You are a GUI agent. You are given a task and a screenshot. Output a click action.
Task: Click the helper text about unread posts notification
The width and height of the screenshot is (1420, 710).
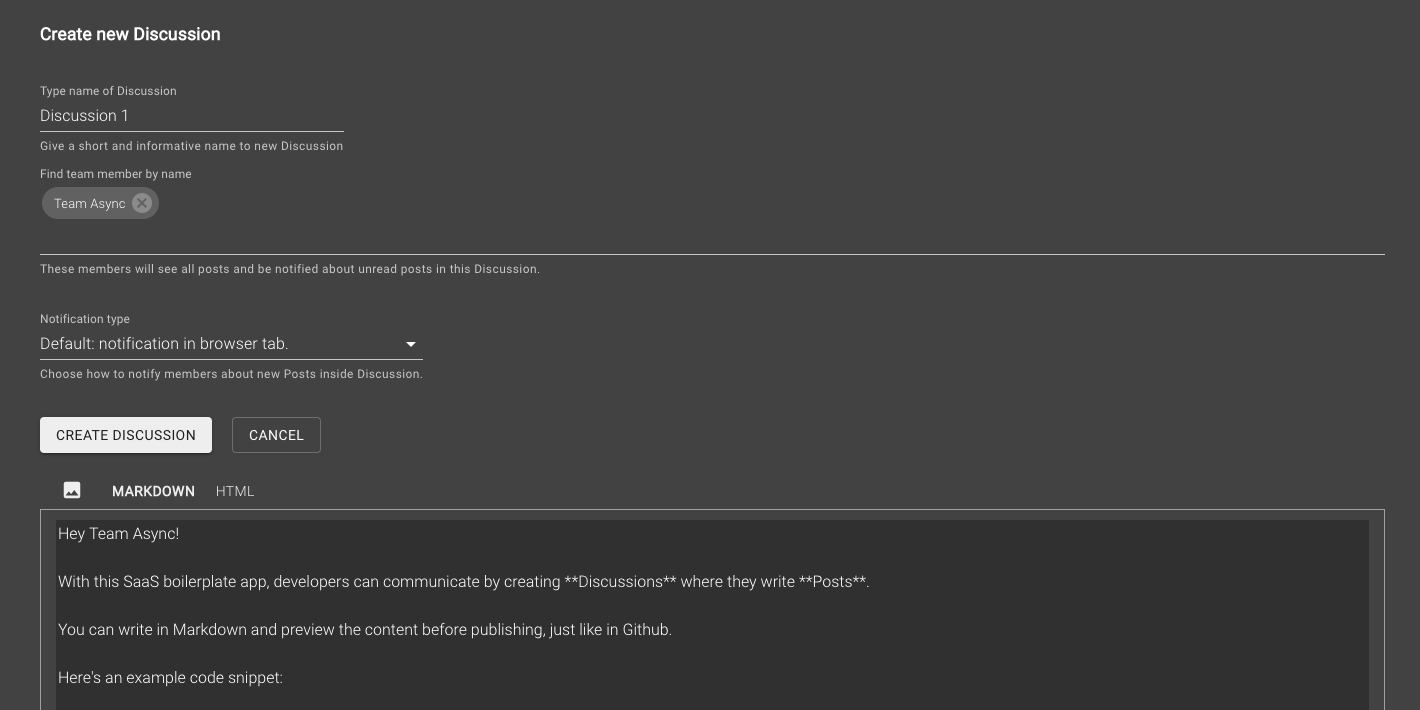290,269
